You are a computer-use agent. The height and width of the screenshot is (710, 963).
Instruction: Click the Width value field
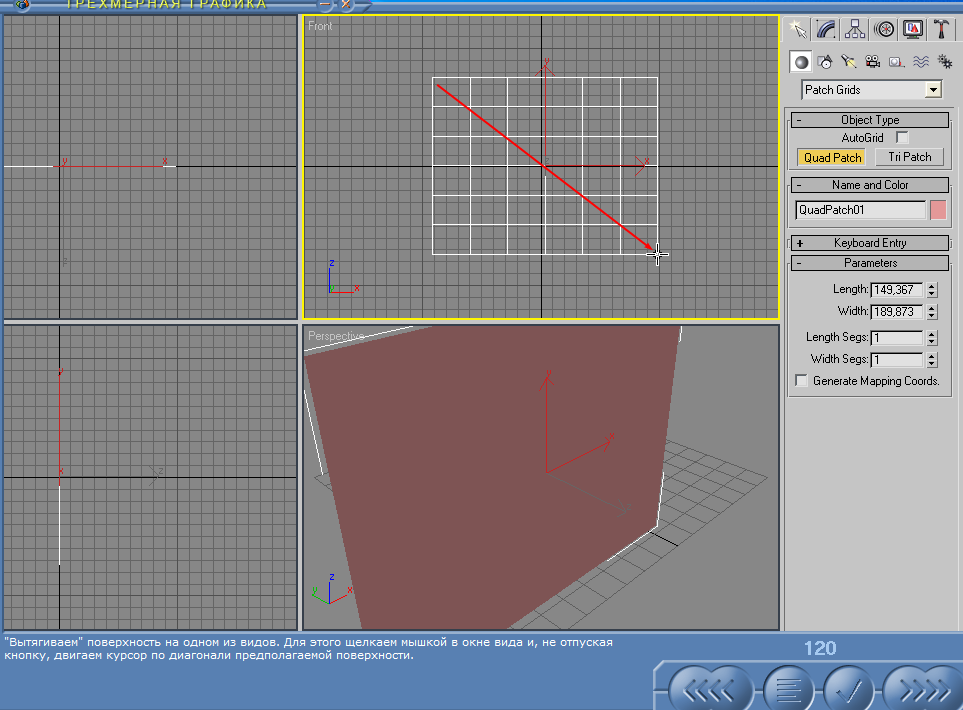pos(897,312)
